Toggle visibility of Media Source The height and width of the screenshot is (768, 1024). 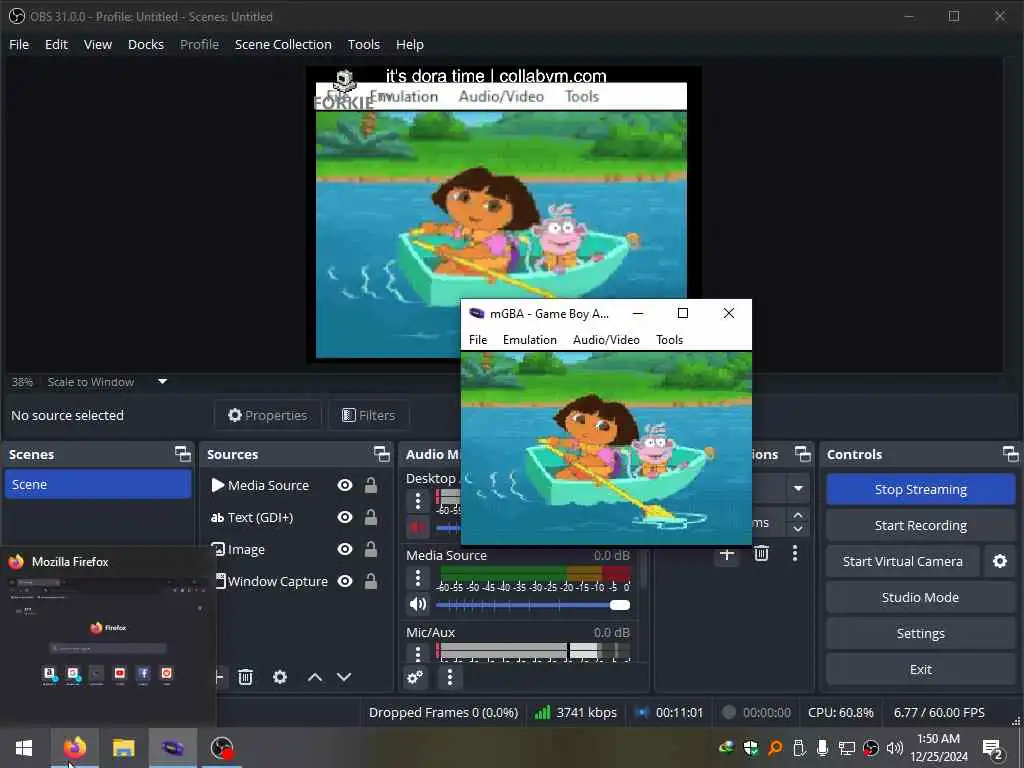[x=345, y=485]
